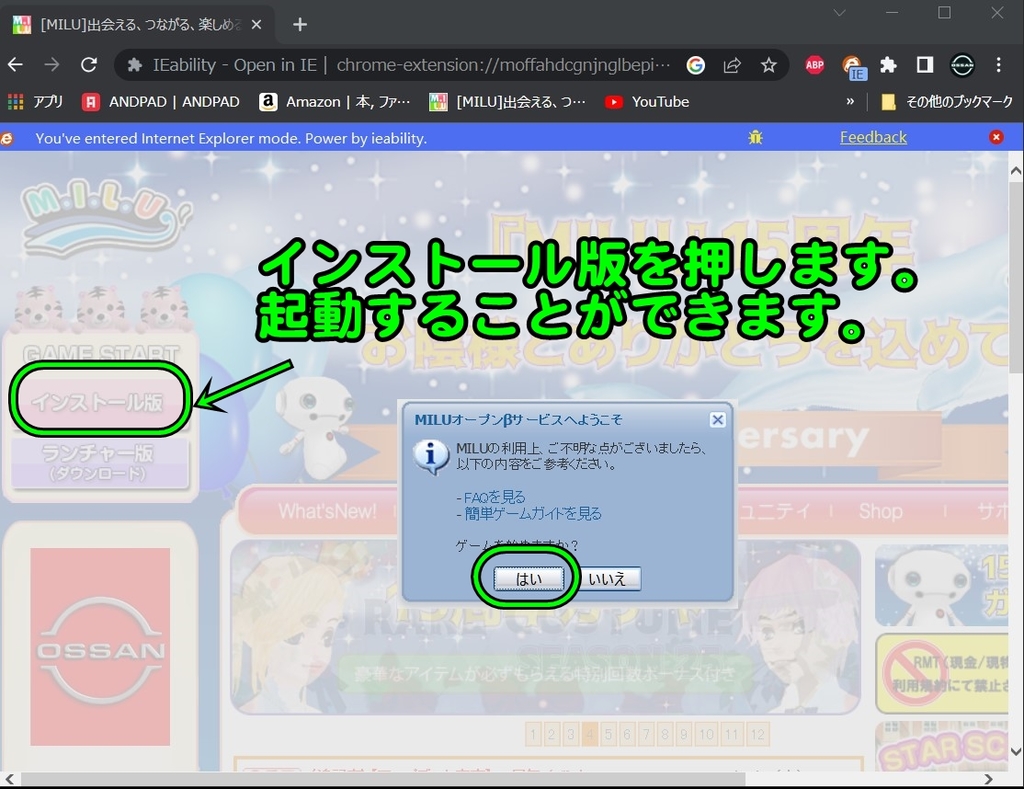Expand hidden bookmarks with chevron

click(x=850, y=102)
